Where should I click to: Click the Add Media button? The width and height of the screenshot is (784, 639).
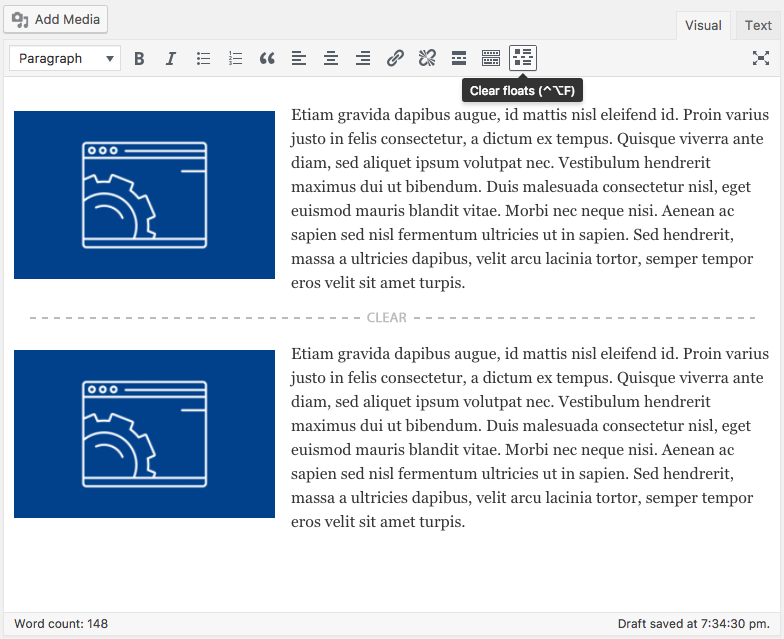[x=56, y=20]
